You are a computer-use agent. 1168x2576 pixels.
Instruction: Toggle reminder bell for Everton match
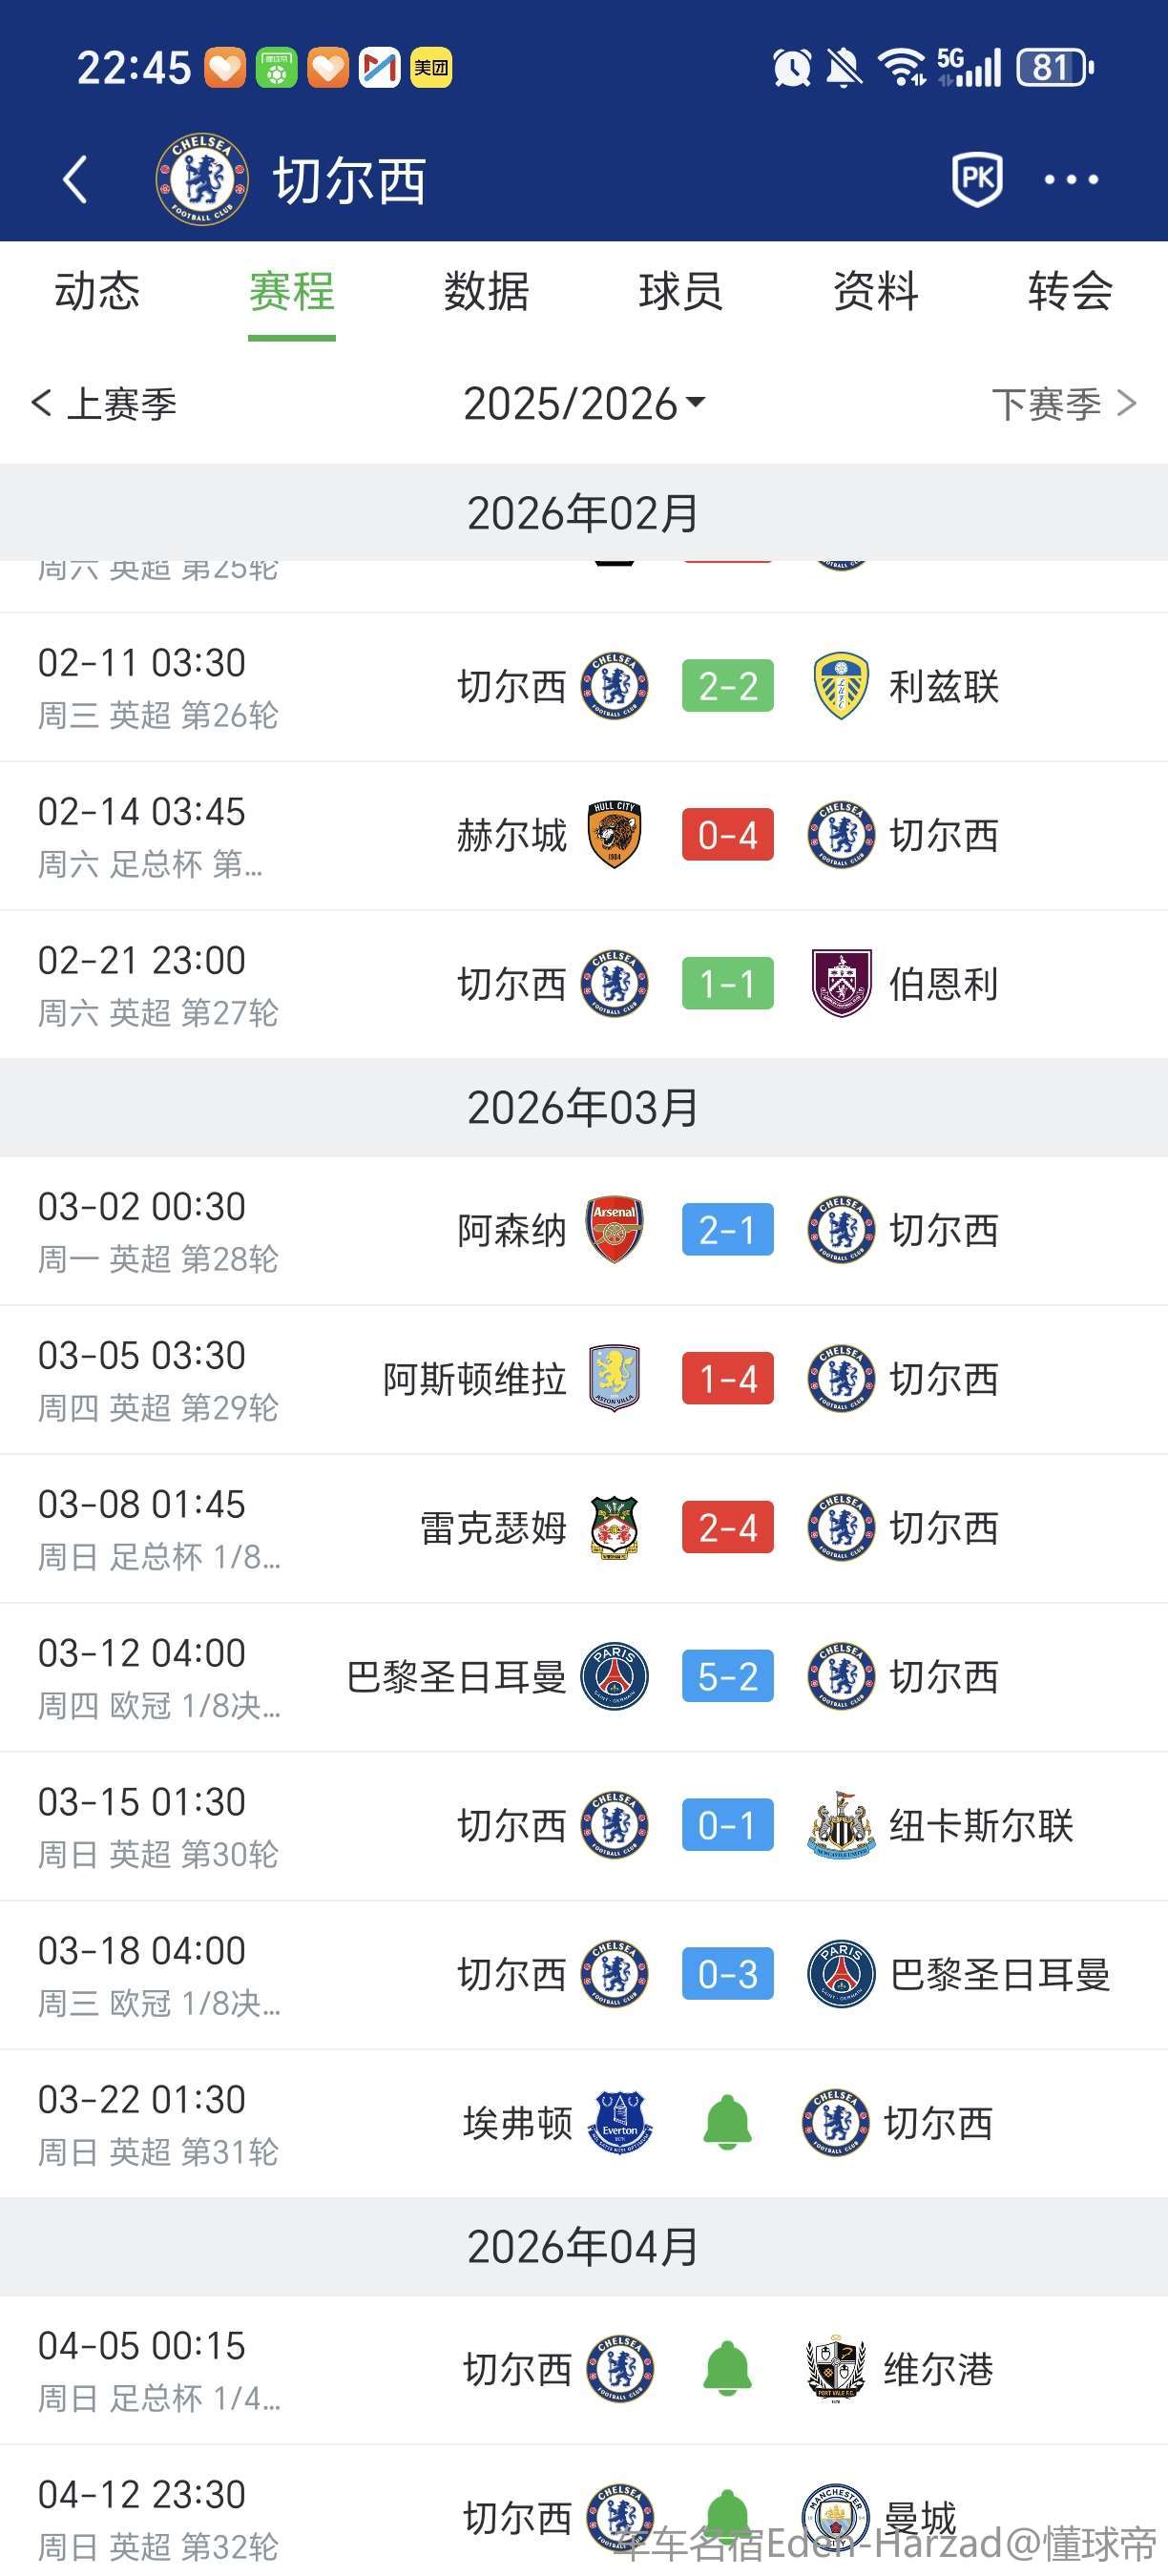coord(727,2123)
